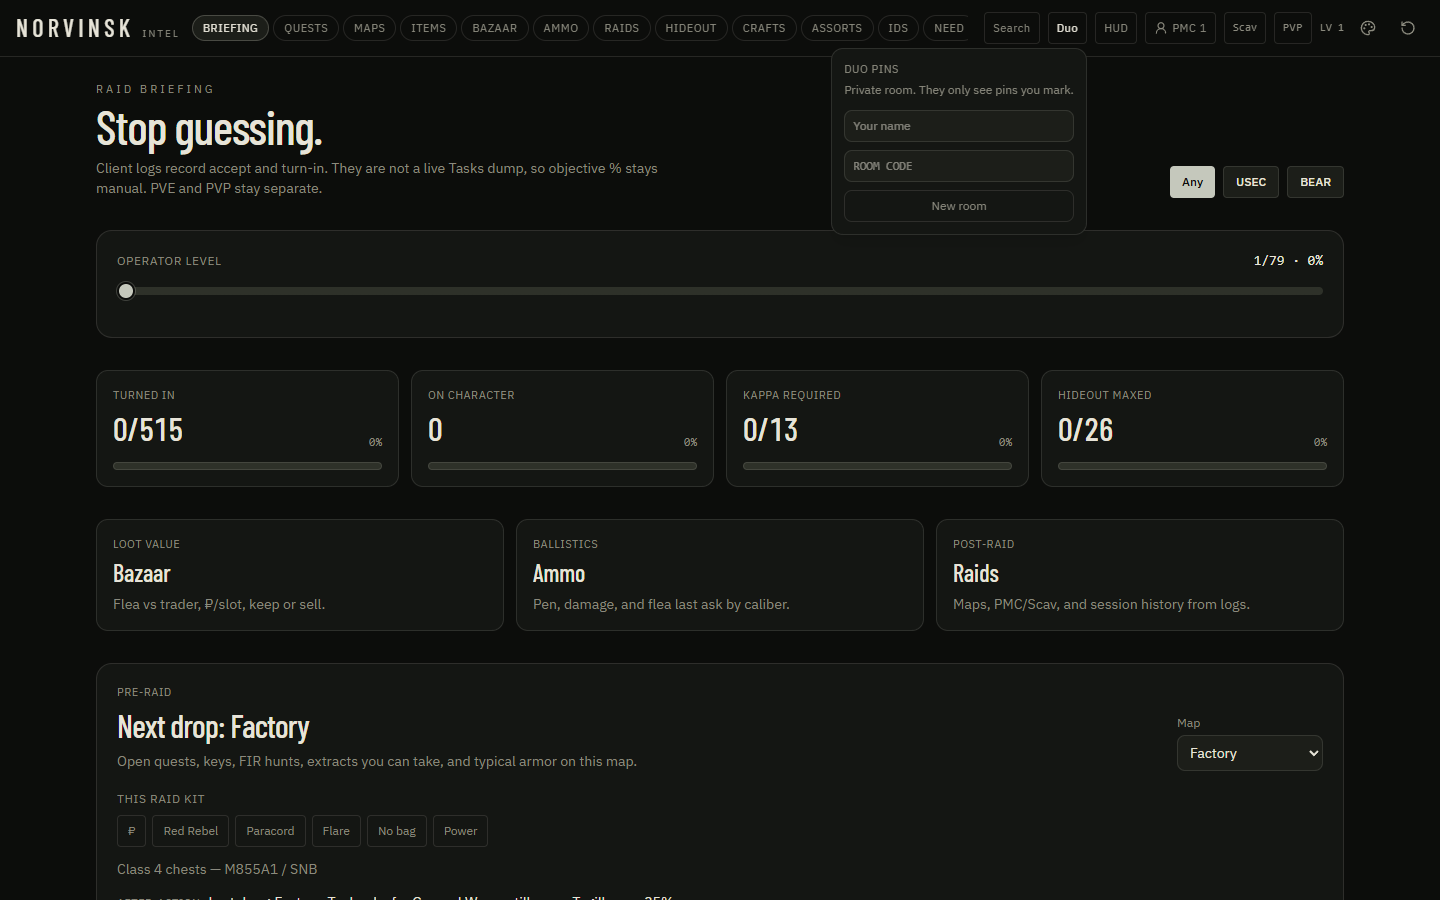
Task: Click the Turned In 0/515 stat card
Action: tap(247, 429)
